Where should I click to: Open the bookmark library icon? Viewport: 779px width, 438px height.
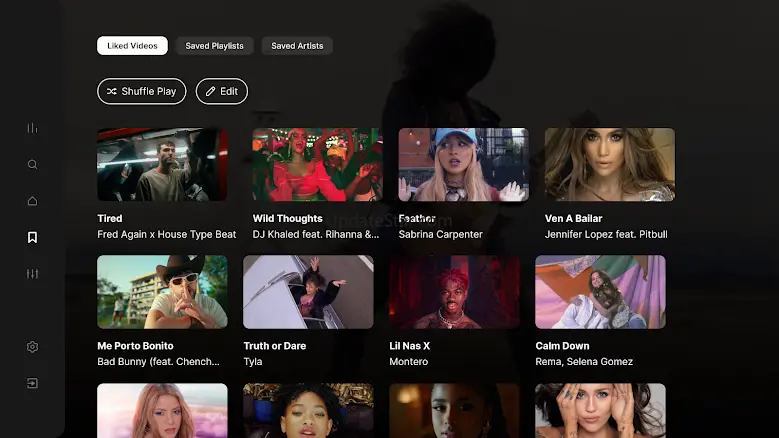32,237
